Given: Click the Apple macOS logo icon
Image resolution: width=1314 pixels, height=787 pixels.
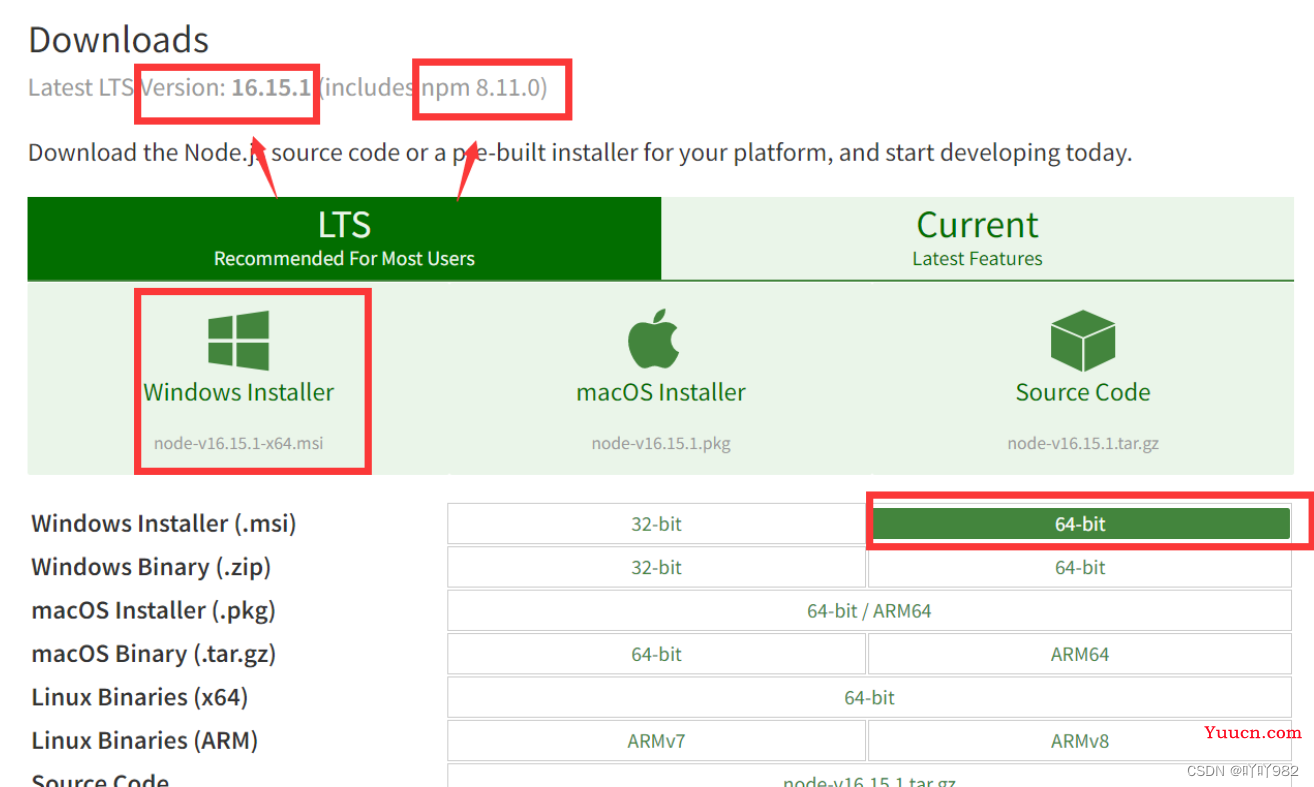Looking at the screenshot, I should click(x=654, y=339).
